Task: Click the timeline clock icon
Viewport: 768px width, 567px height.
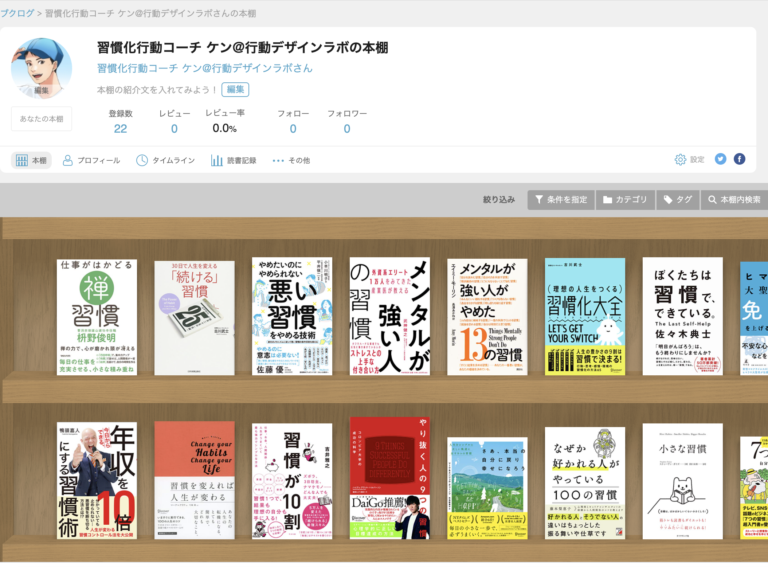Action: (142, 160)
